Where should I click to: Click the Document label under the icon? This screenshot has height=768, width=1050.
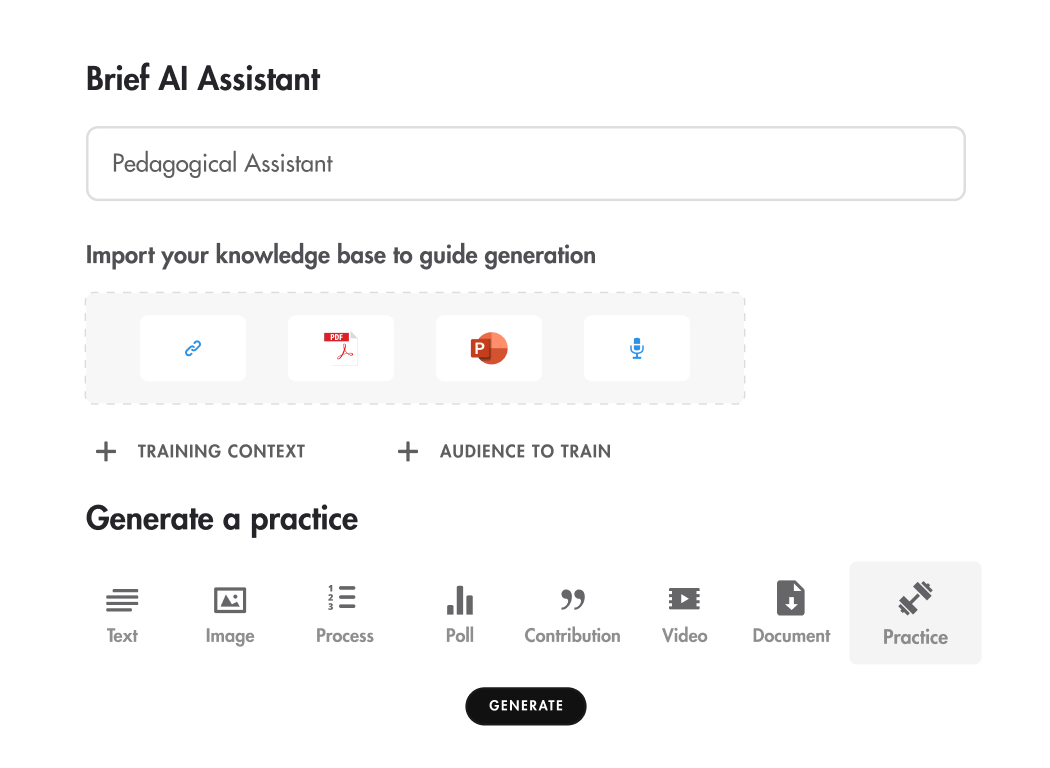tap(791, 636)
